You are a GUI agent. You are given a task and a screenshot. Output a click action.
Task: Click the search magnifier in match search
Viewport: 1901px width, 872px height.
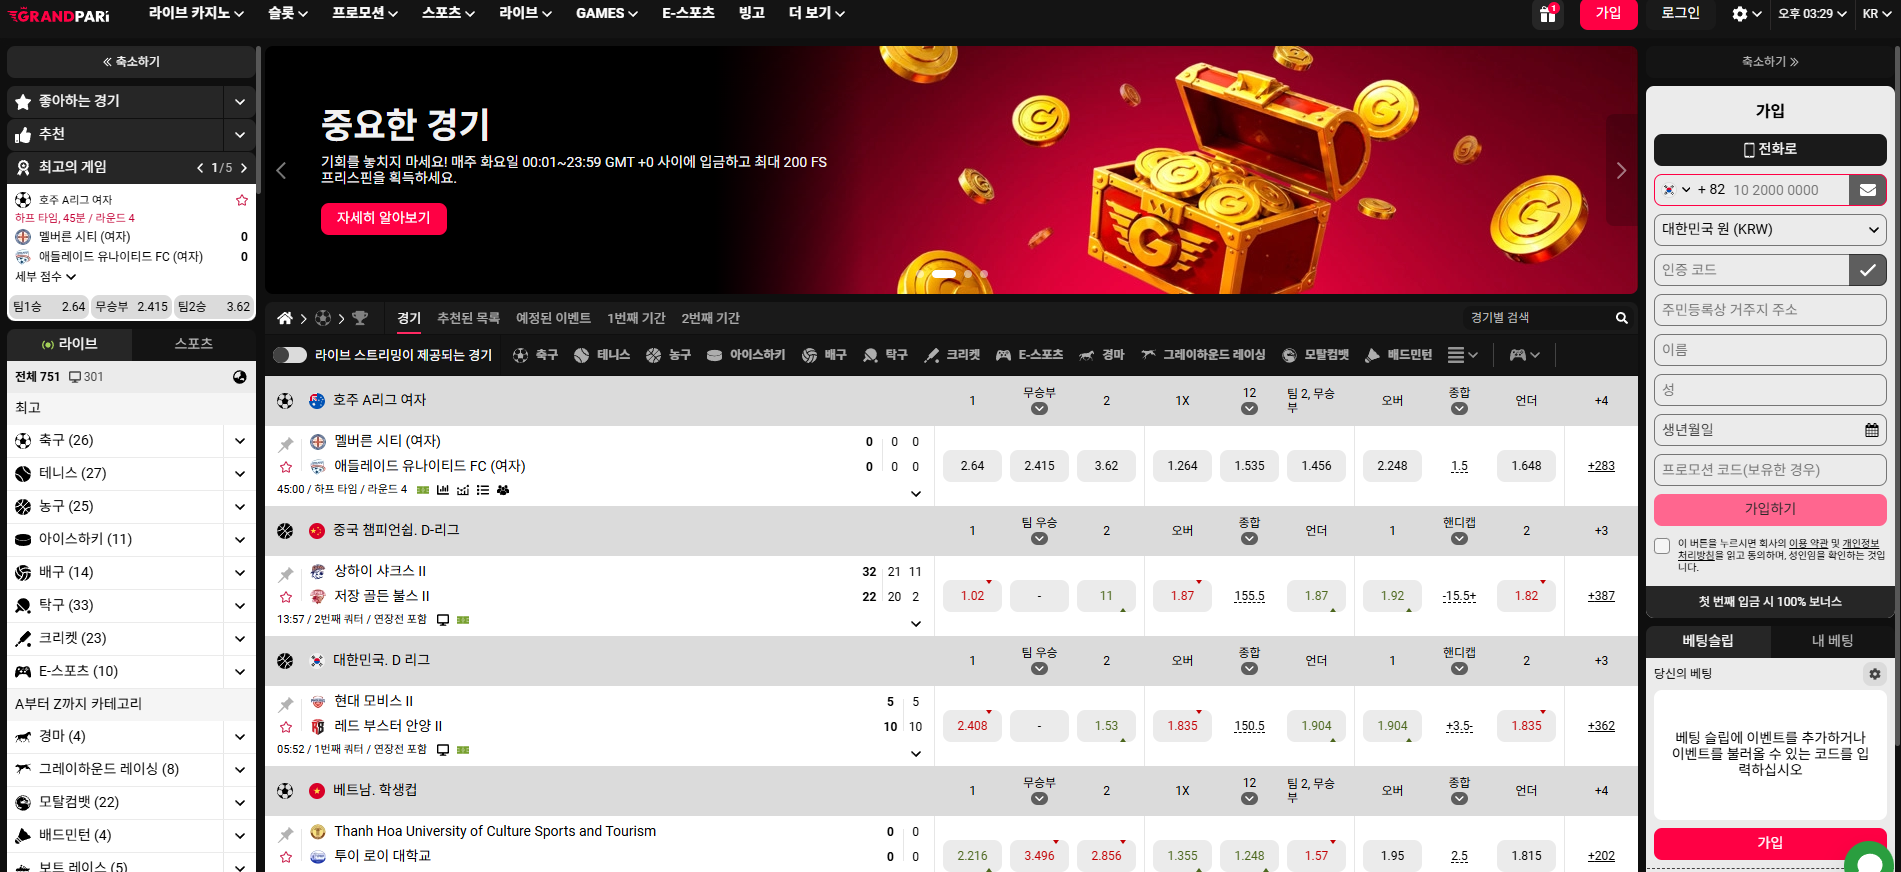click(x=1621, y=318)
